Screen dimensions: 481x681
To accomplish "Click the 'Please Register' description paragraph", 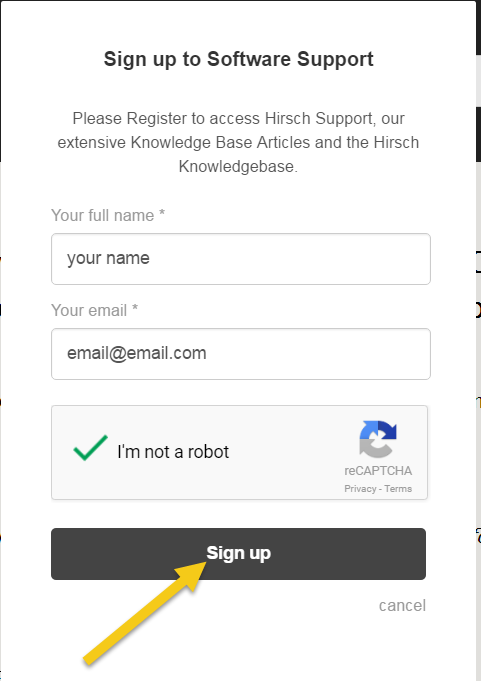I will click(x=238, y=142).
